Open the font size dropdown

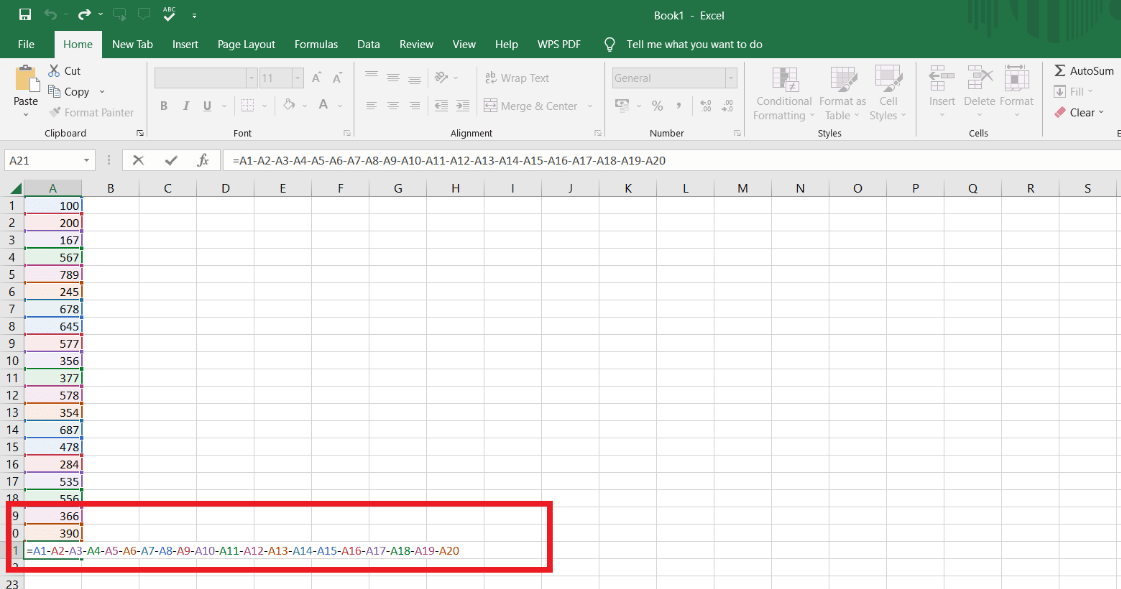297,78
